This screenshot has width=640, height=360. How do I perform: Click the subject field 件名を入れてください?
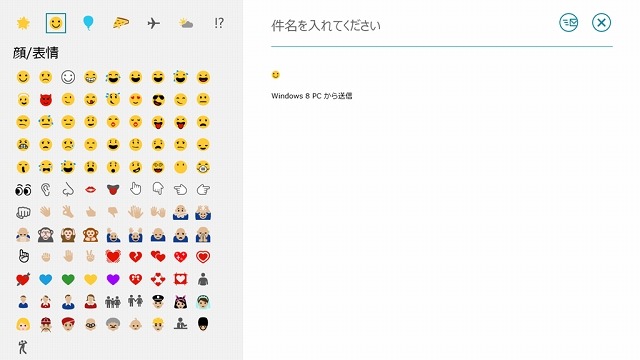[x=442, y=26]
